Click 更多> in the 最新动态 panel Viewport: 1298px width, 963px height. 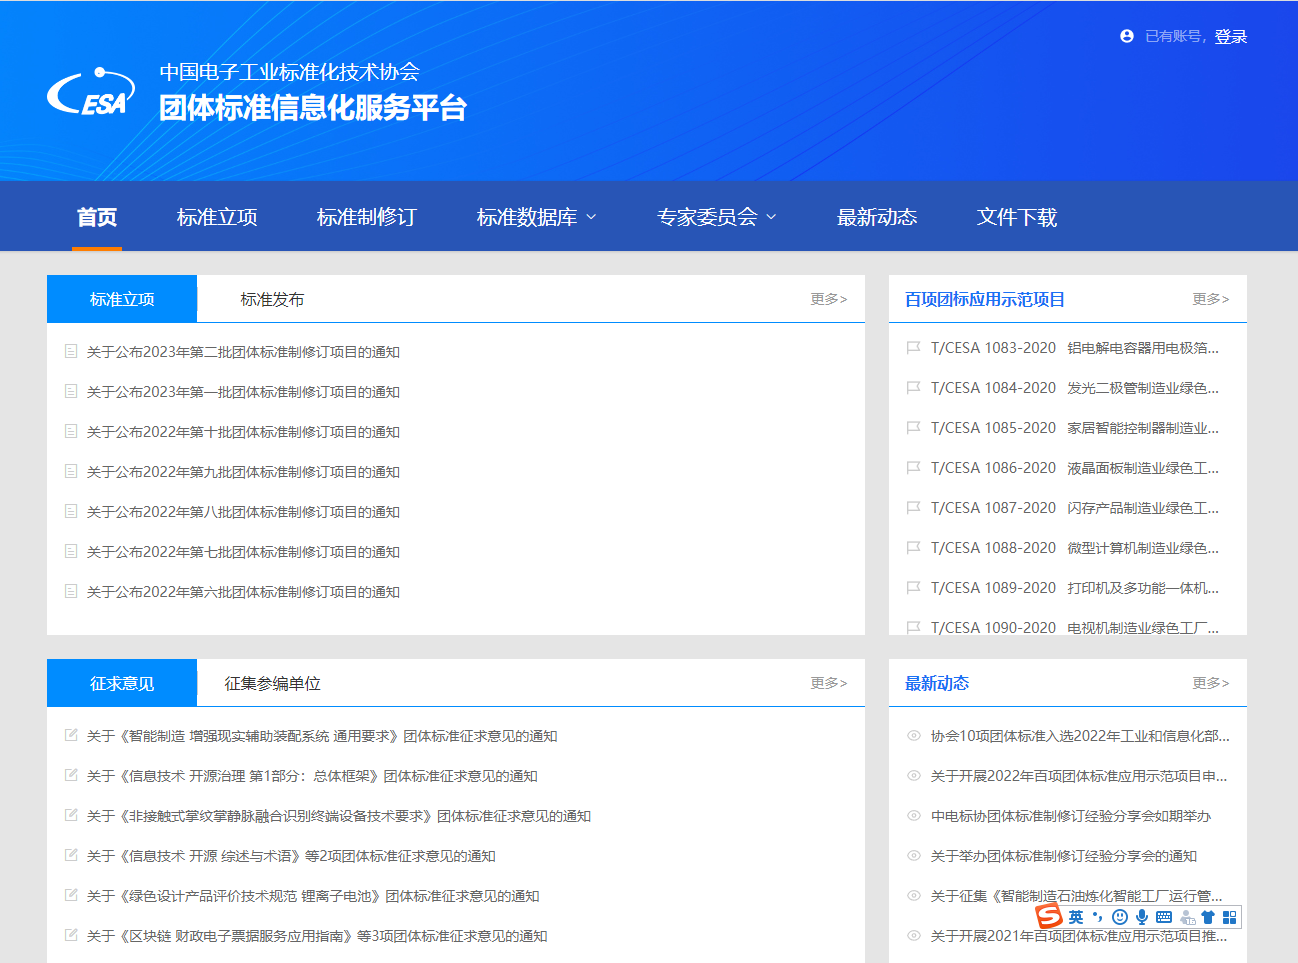click(x=1211, y=683)
